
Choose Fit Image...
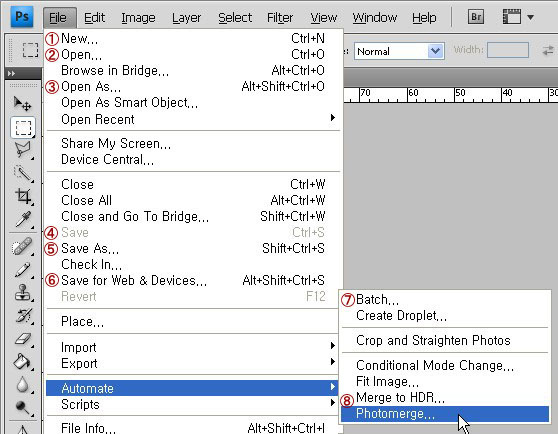coord(445,381)
